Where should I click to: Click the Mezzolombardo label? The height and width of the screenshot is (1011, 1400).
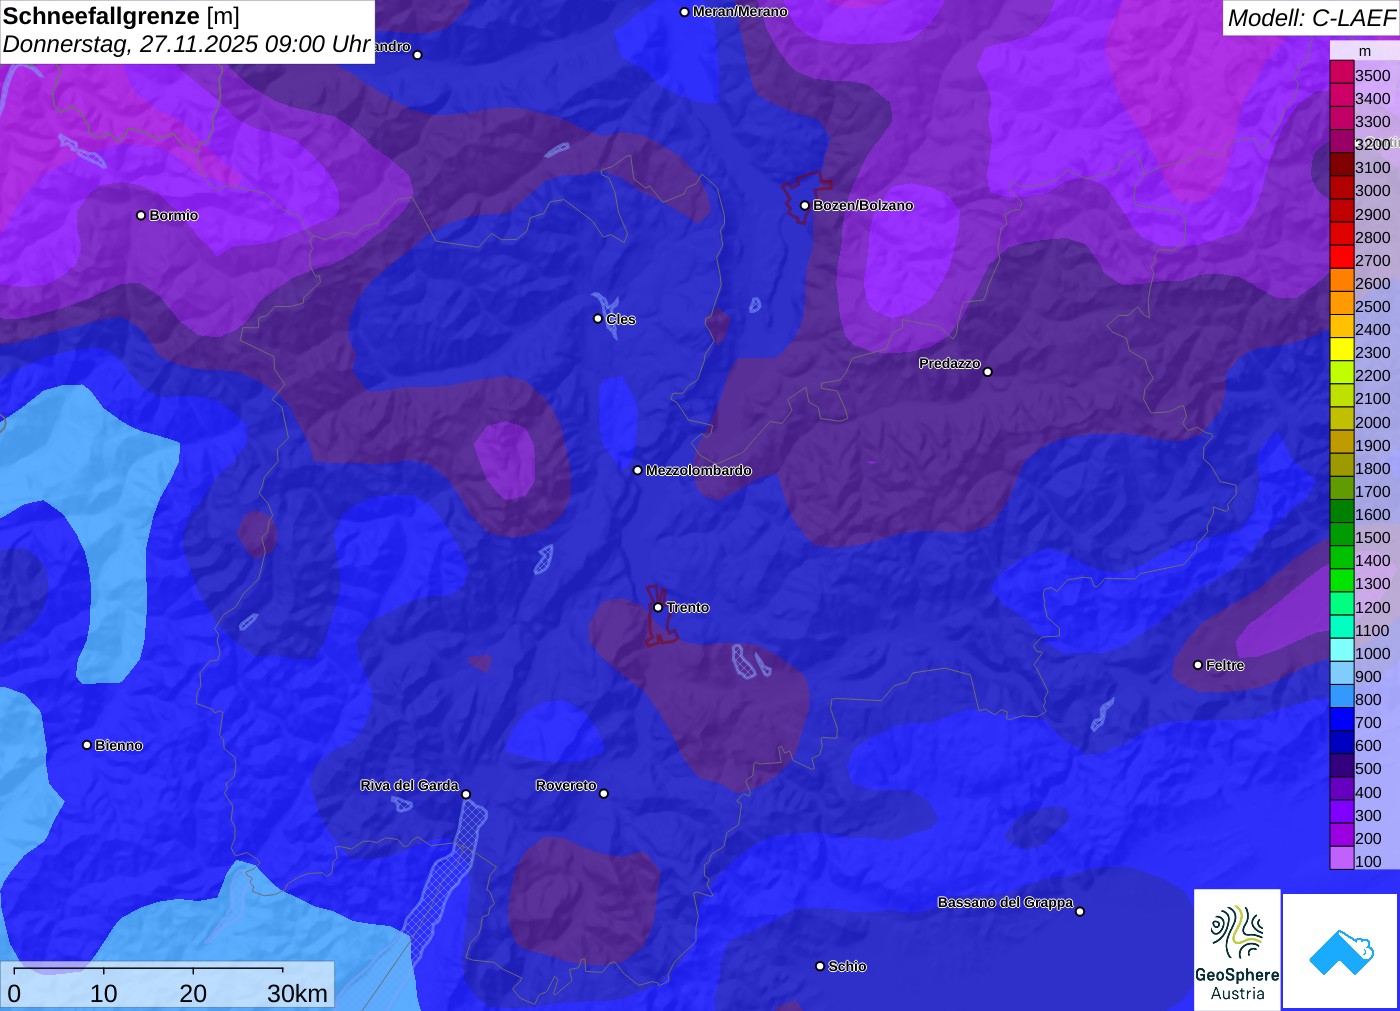click(x=698, y=470)
